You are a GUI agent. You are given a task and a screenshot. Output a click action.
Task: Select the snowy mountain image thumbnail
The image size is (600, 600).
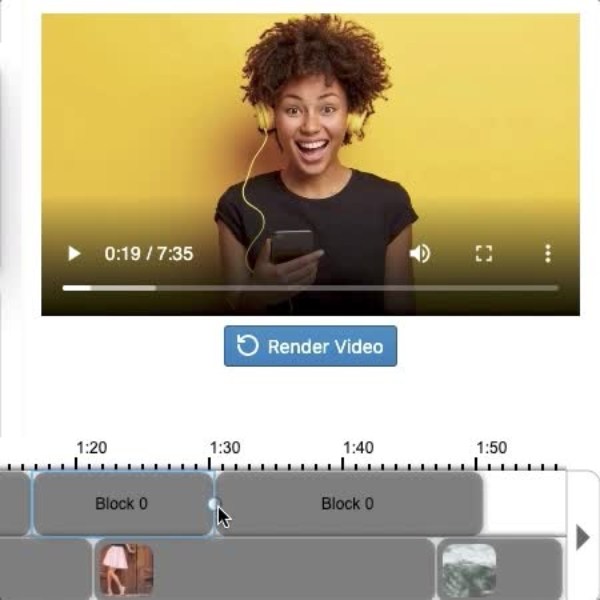[469, 569]
